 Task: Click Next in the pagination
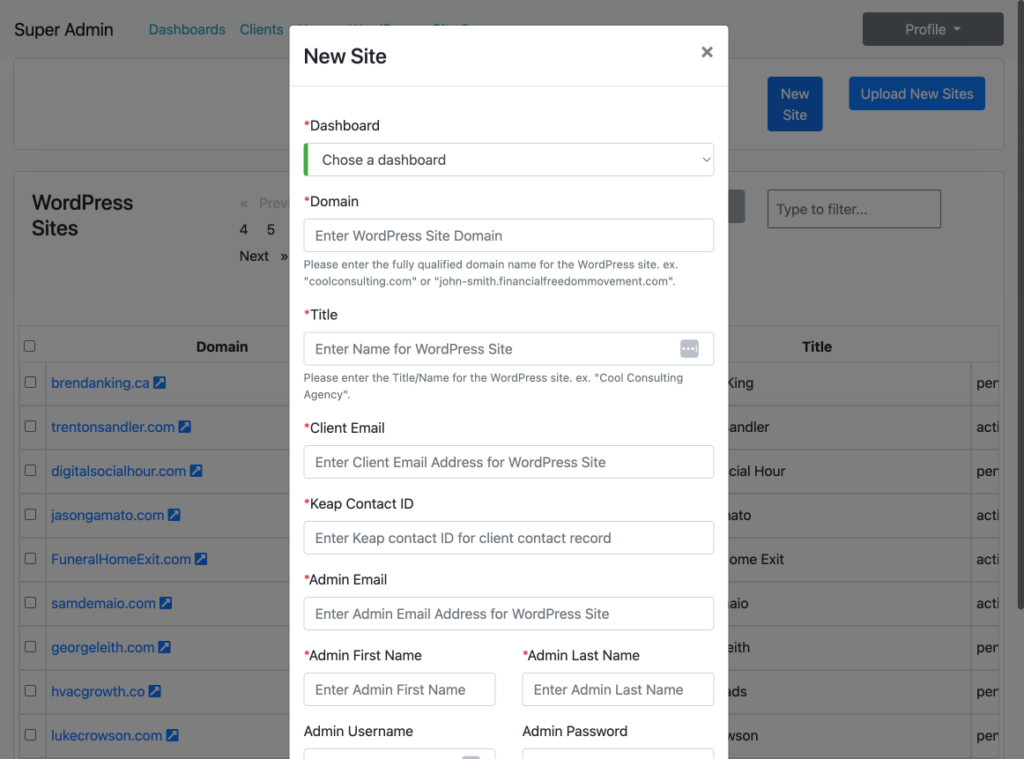tap(254, 256)
